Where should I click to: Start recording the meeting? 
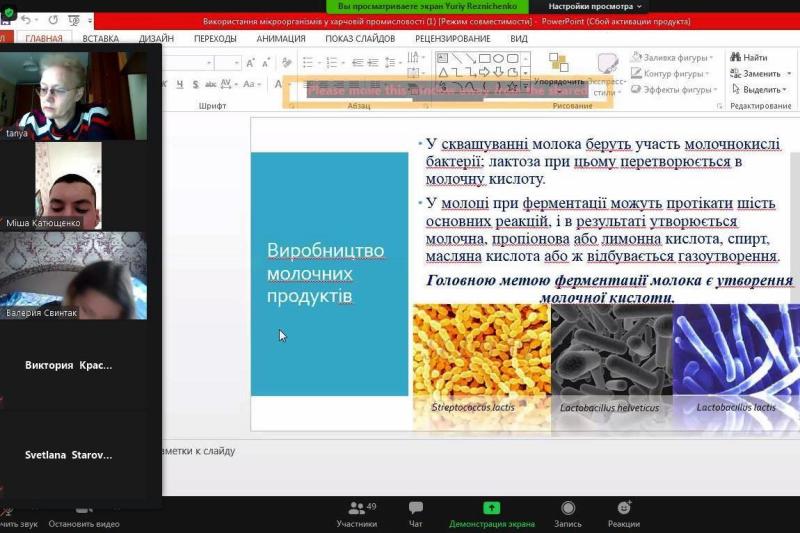pos(568,514)
